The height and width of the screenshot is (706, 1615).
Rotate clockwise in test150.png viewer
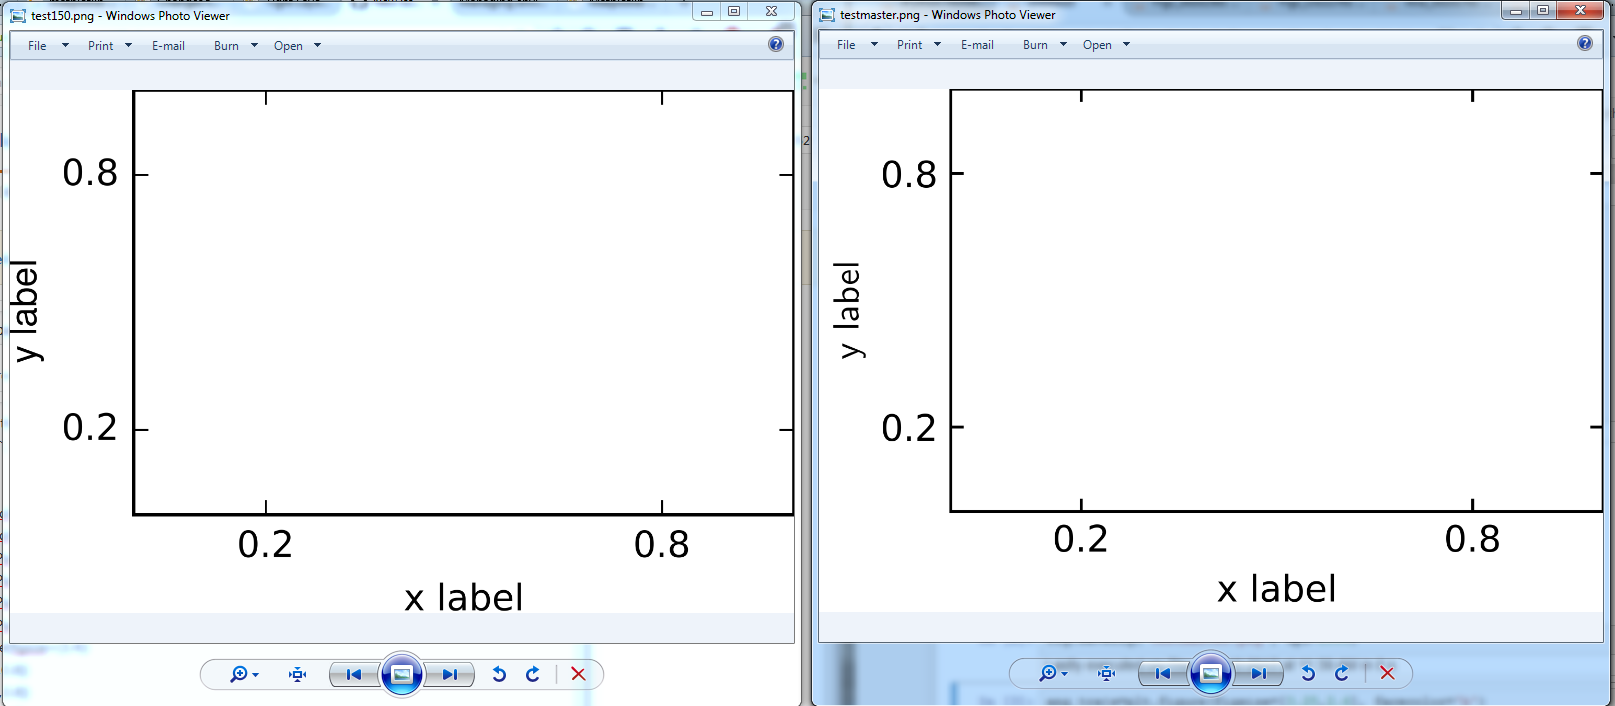533,674
